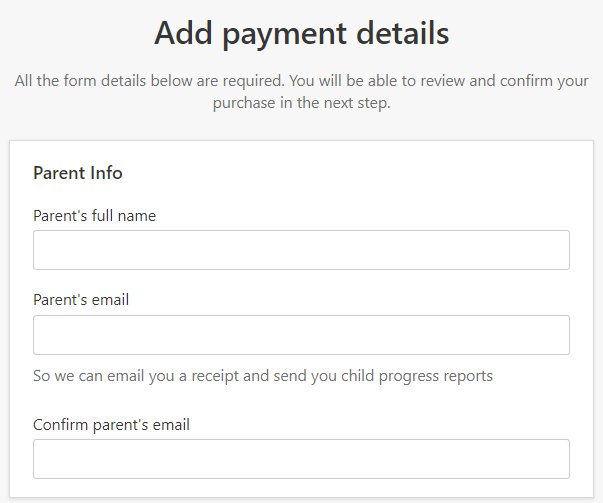Click the "Confirm parent's email" label

pos(112,425)
